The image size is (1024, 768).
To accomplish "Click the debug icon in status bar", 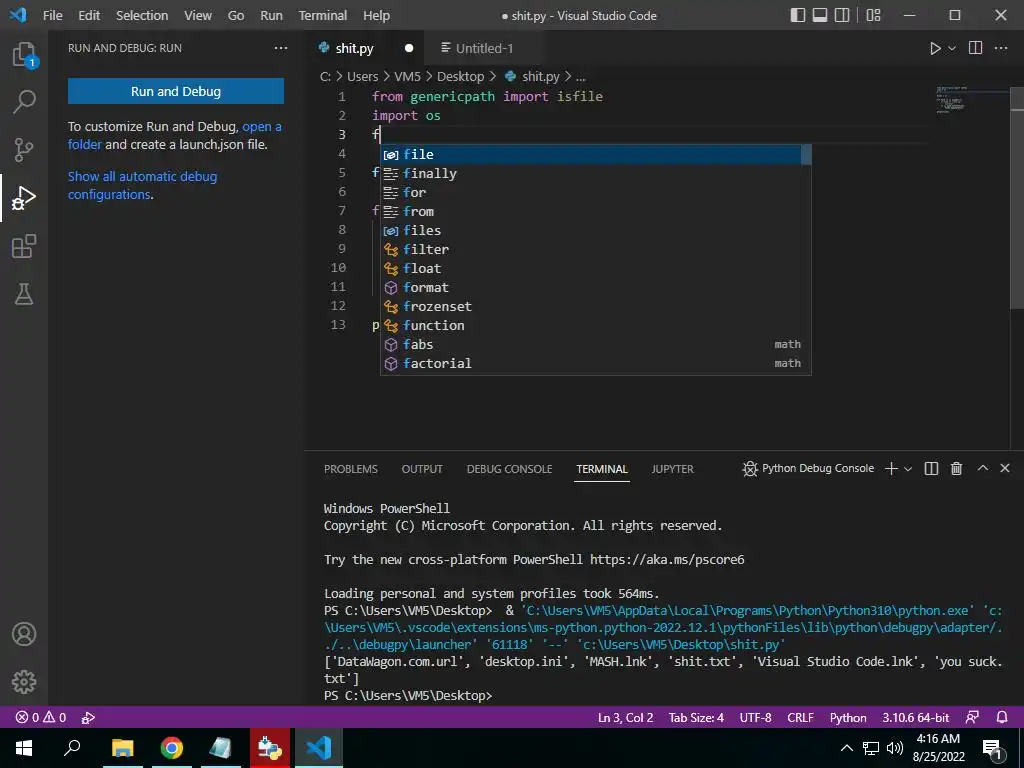I will [88, 718].
